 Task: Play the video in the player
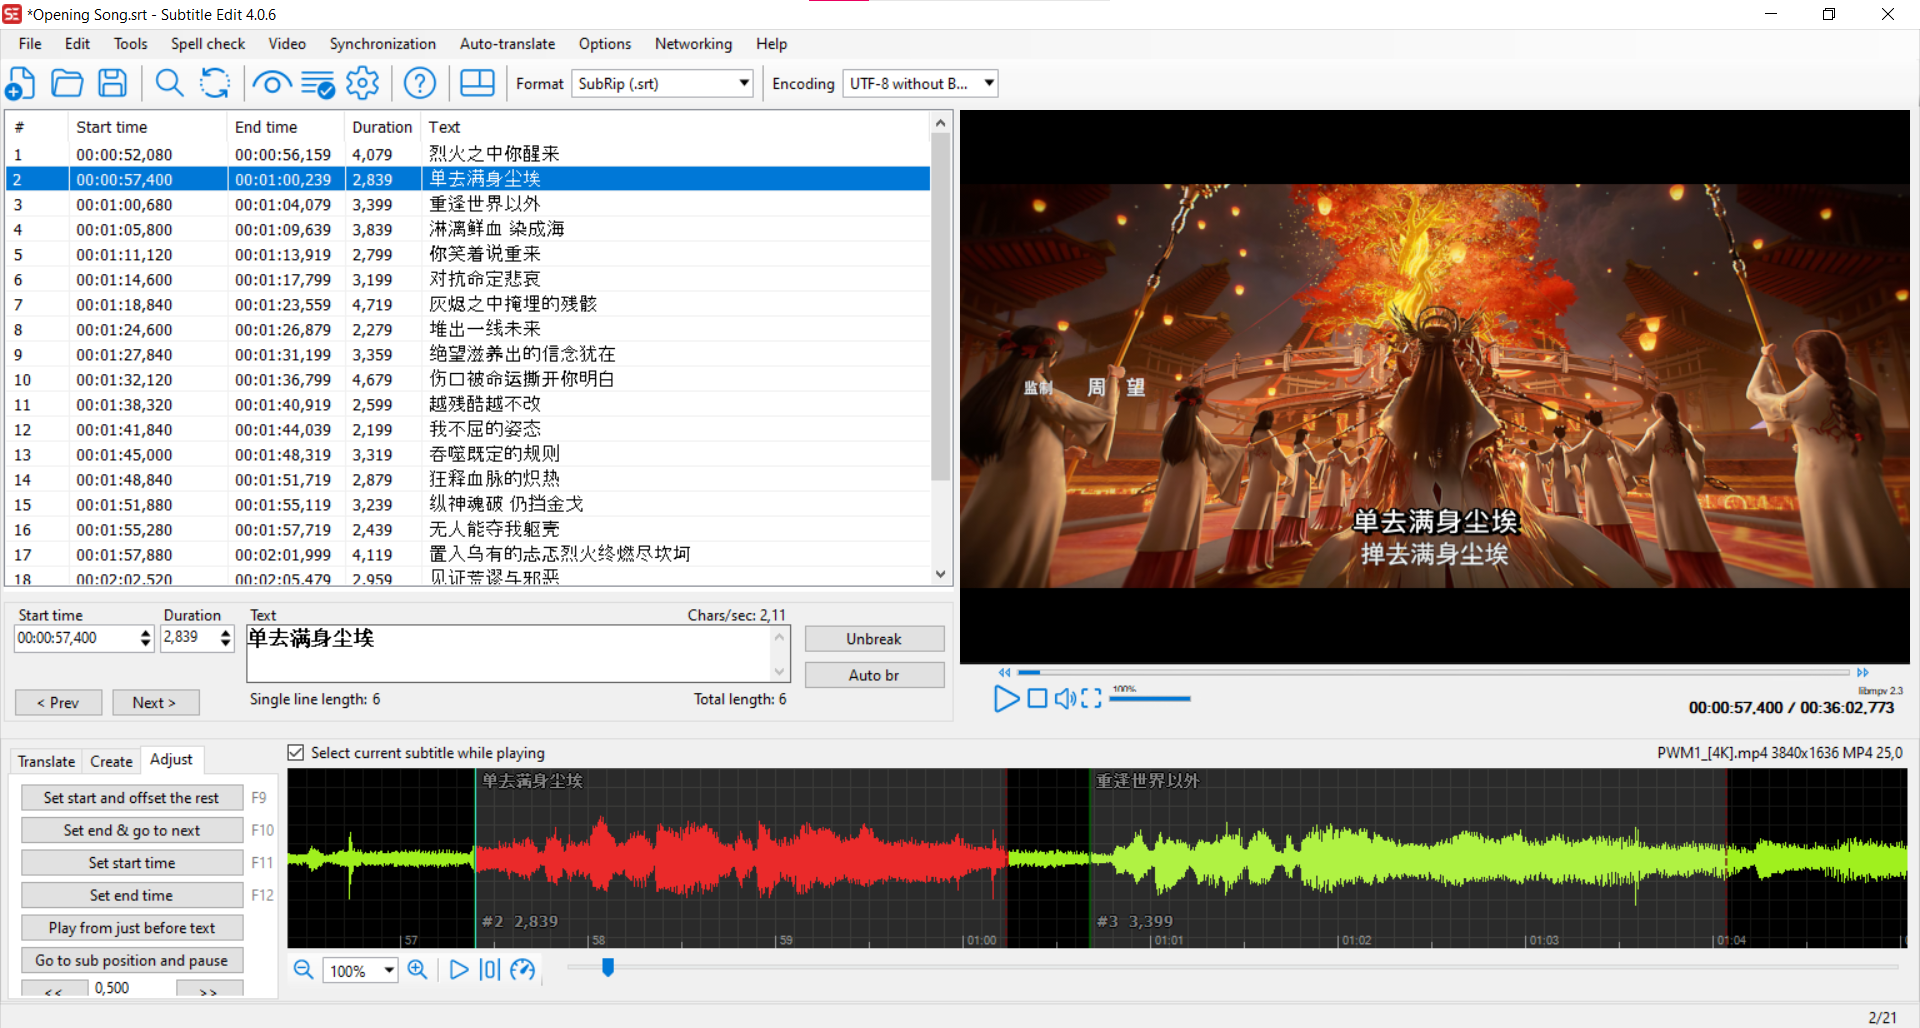(x=1006, y=699)
